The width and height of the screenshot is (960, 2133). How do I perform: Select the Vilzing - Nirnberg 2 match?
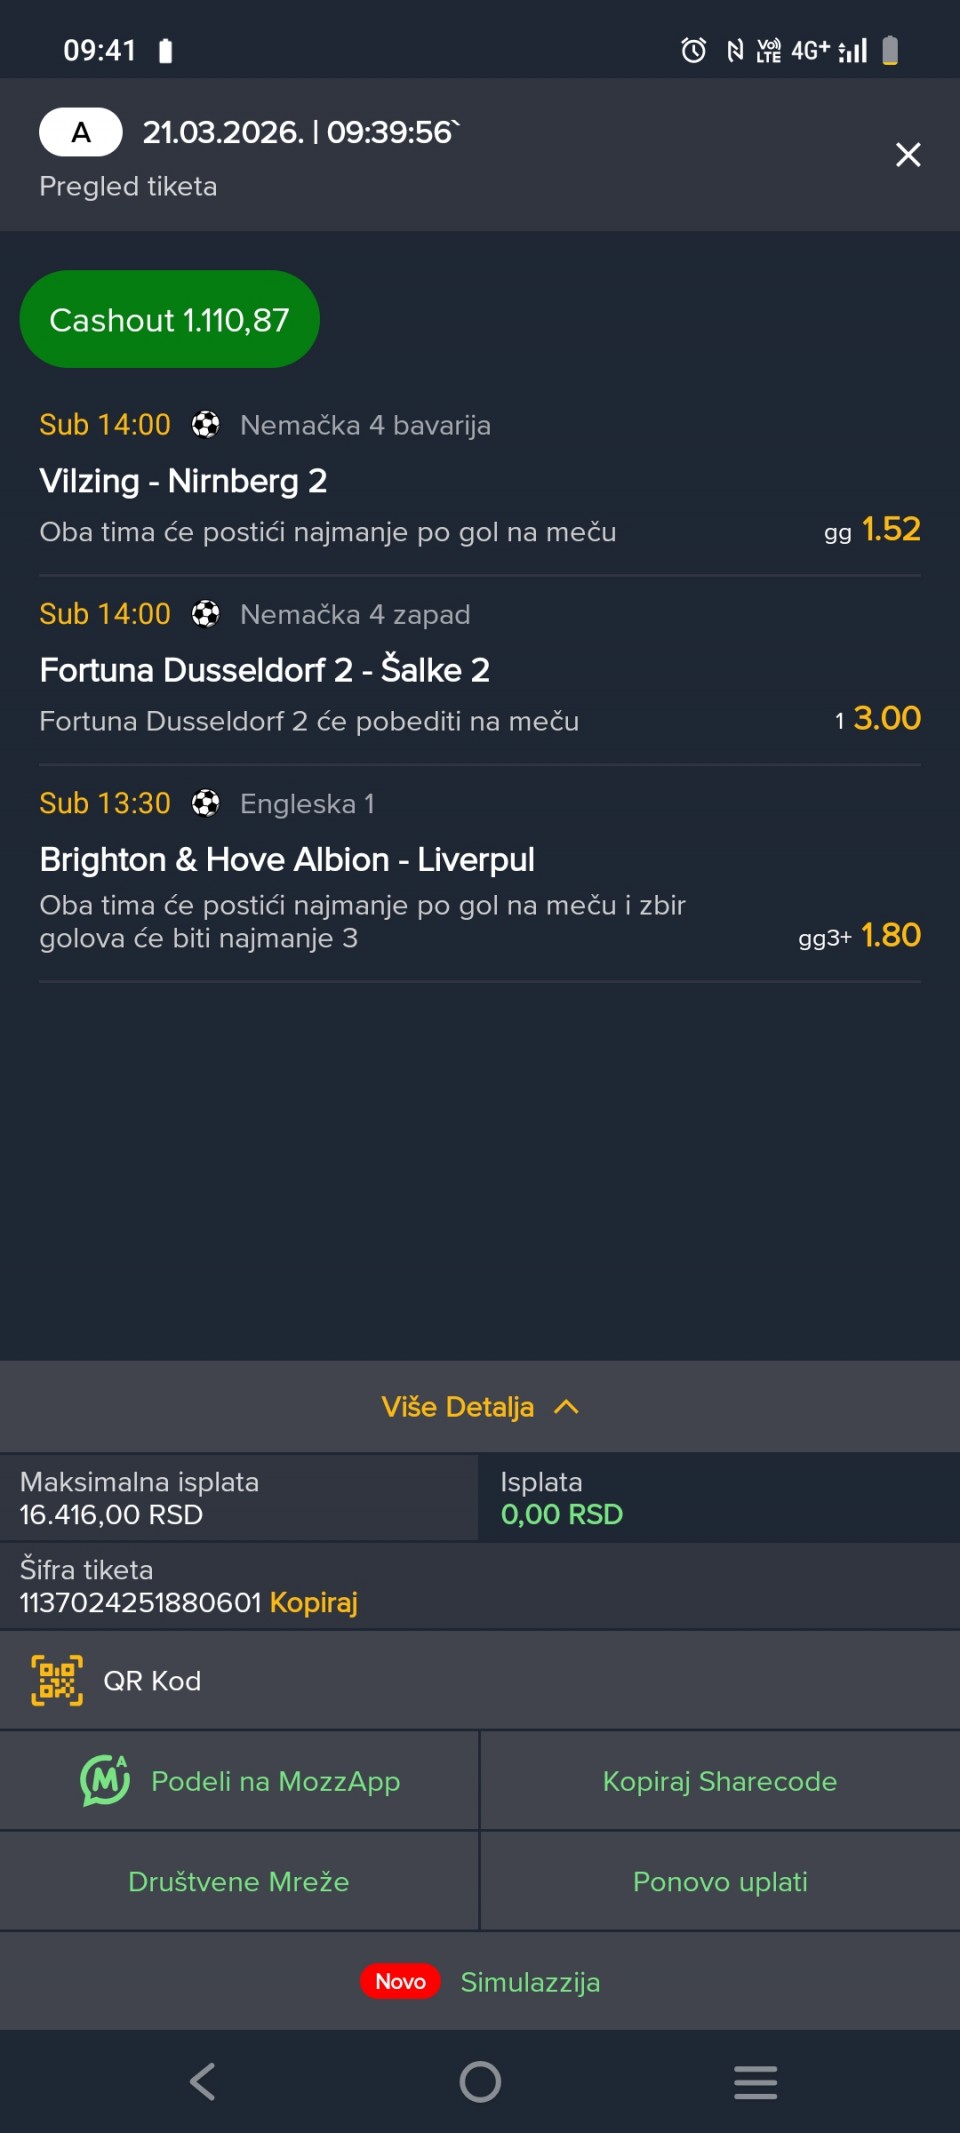[183, 481]
